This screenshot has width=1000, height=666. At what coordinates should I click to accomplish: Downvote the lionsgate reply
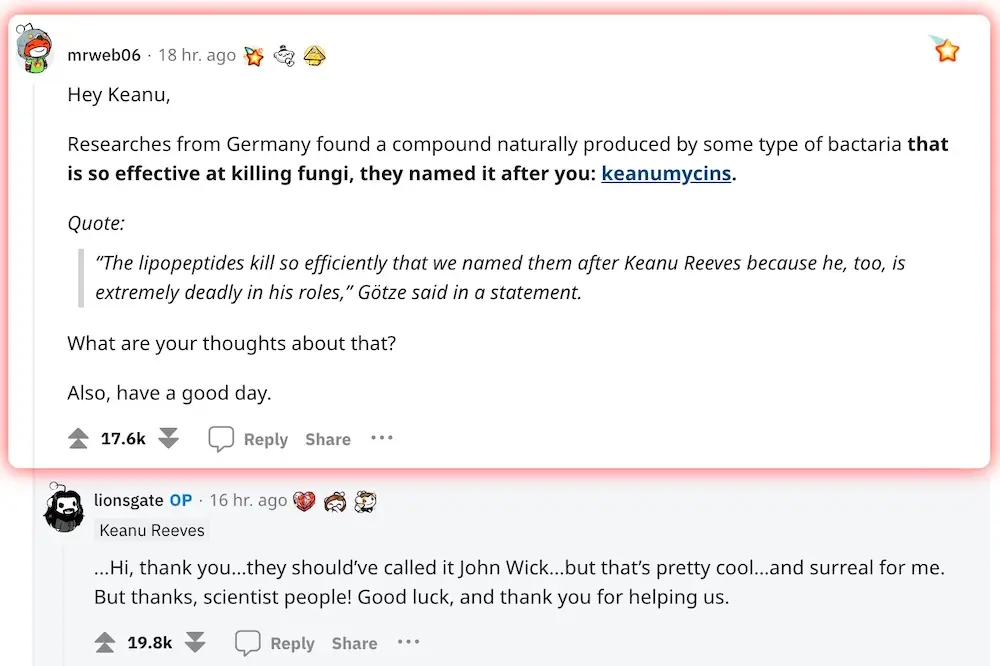195,643
